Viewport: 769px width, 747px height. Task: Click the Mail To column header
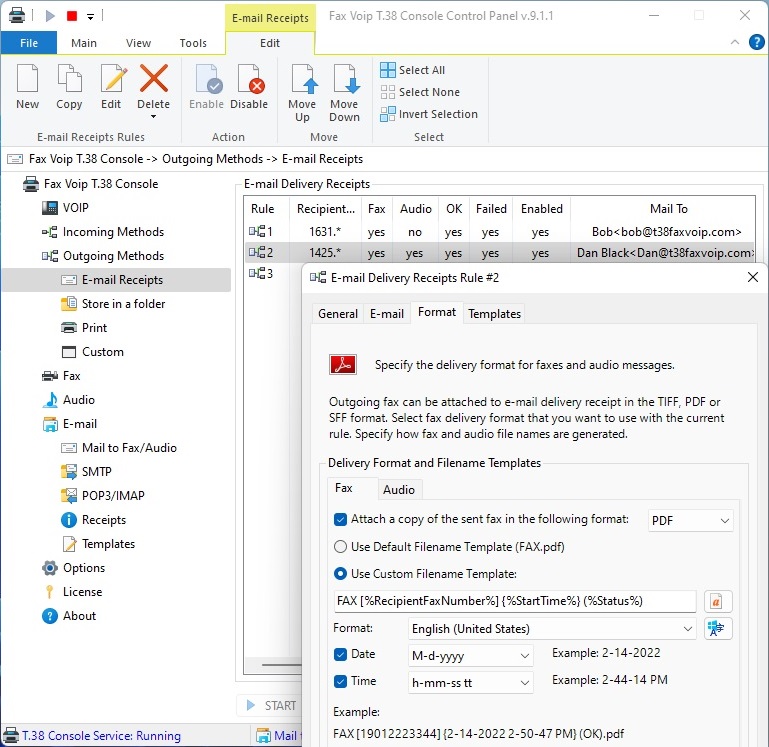click(668, 209)
